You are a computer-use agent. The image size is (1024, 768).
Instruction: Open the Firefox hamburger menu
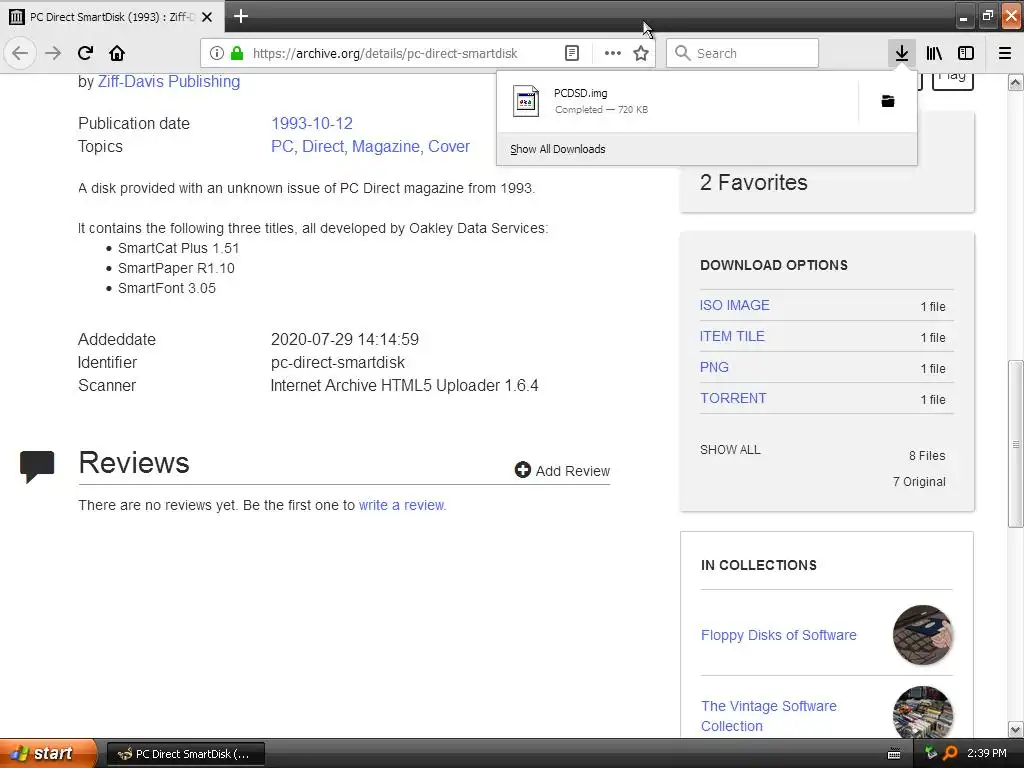point(1005,53)
